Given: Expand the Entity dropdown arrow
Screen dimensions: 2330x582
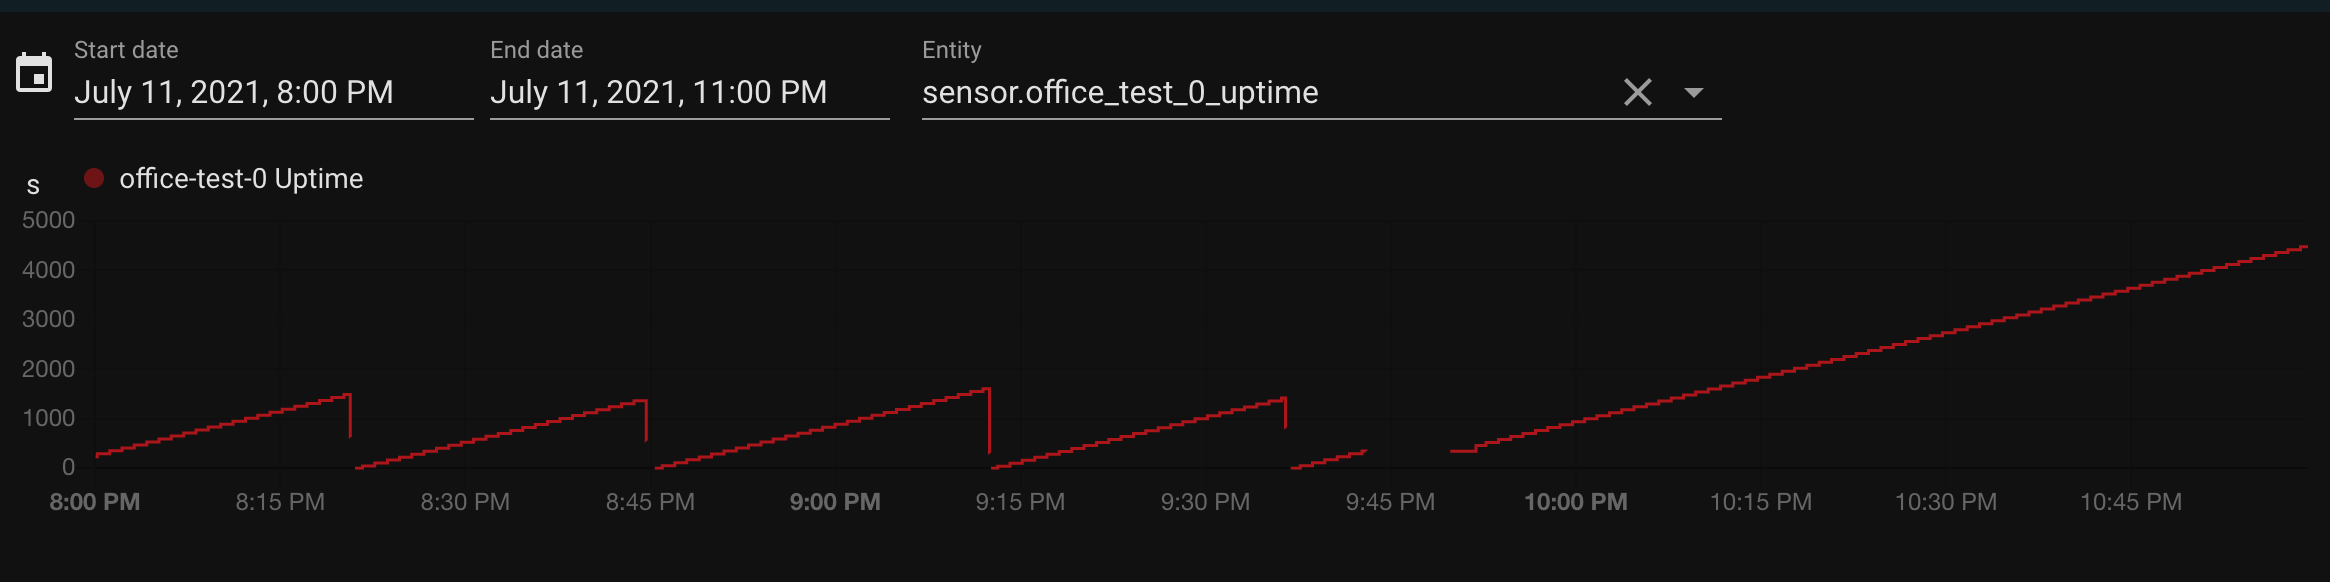Looking at the screenshot, I should coord(1693,93).
